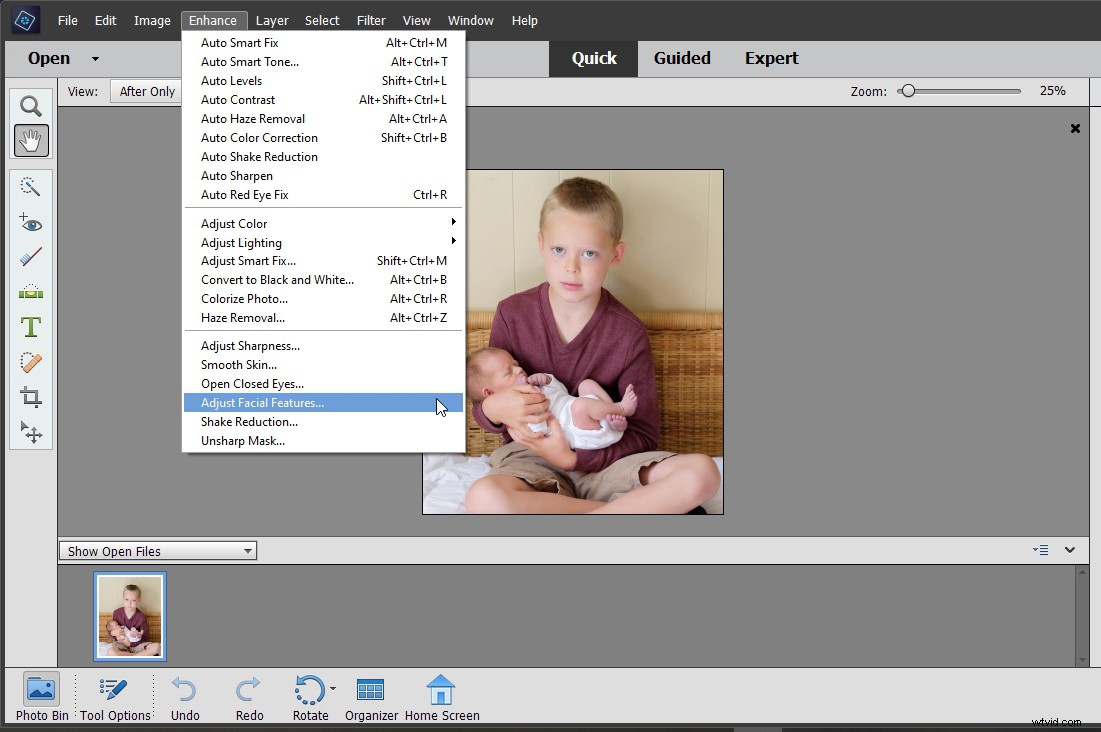Select the Zoom tool
Image resolution: width=1101 pixels, height=732 pixels.
[30, 106]
